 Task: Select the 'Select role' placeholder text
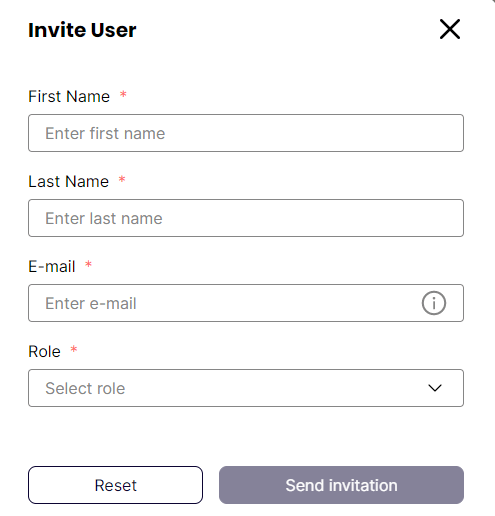click(x=85, y=388)
